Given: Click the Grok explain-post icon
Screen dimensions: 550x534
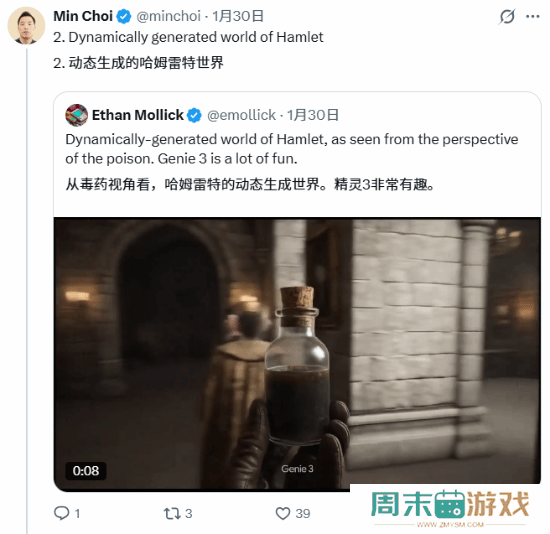Looking at the screenshot, I should 507,16.
